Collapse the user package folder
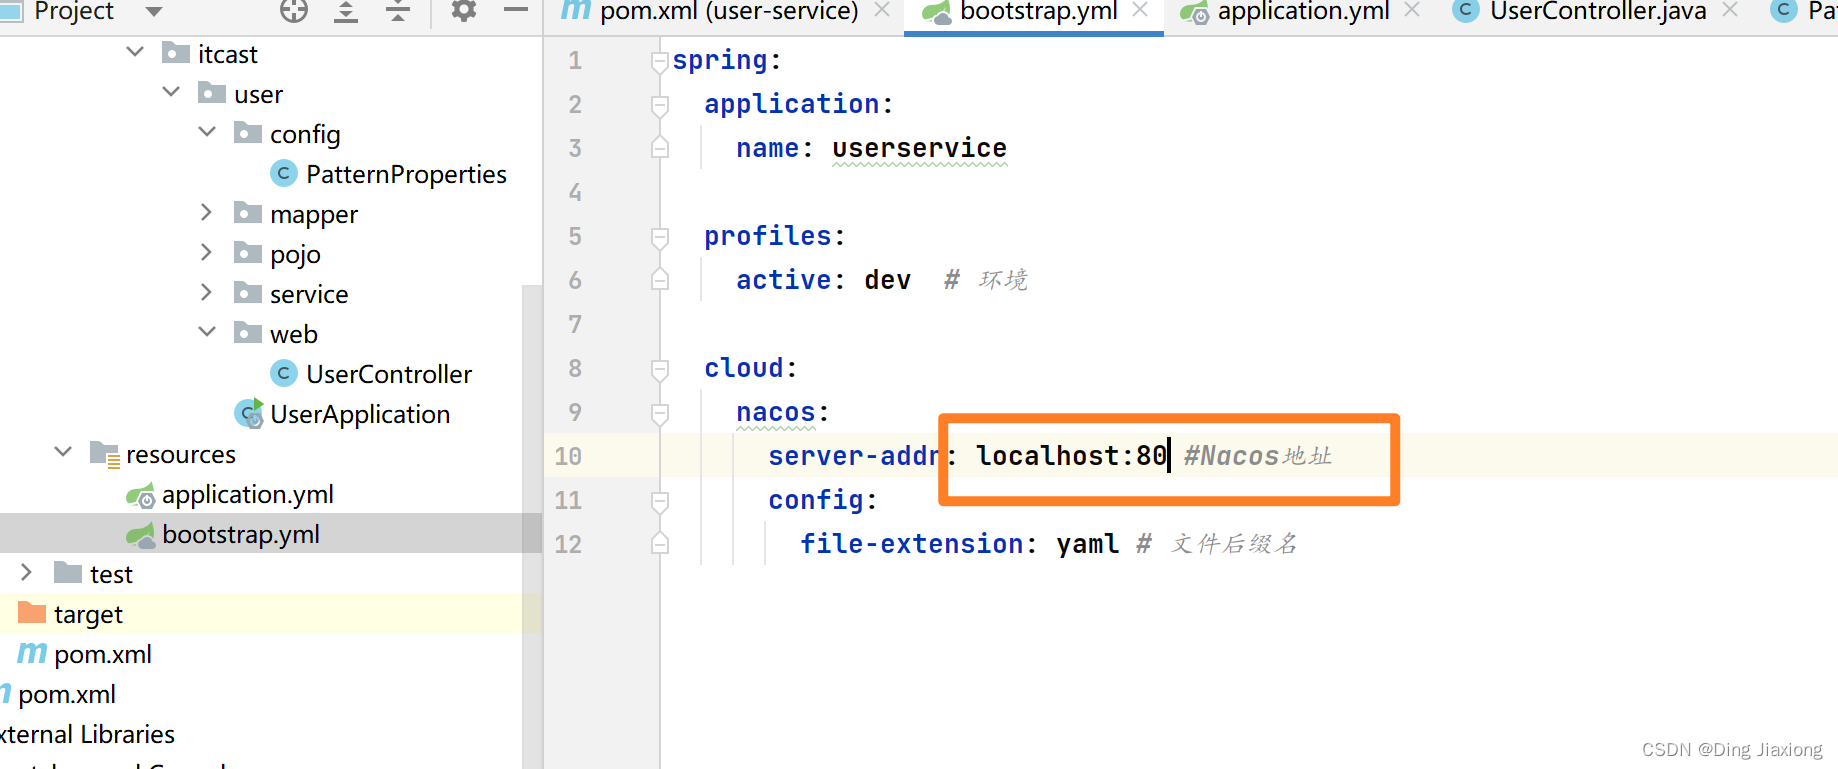Viewport: 1838px width, 769px height. (171, 92)
